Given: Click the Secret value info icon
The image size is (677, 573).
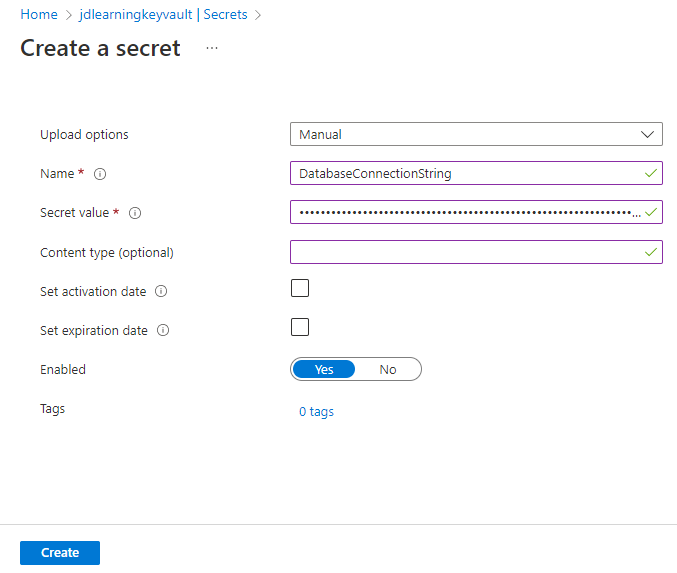Looking at the screenshot, I should [x=135, y=213].
